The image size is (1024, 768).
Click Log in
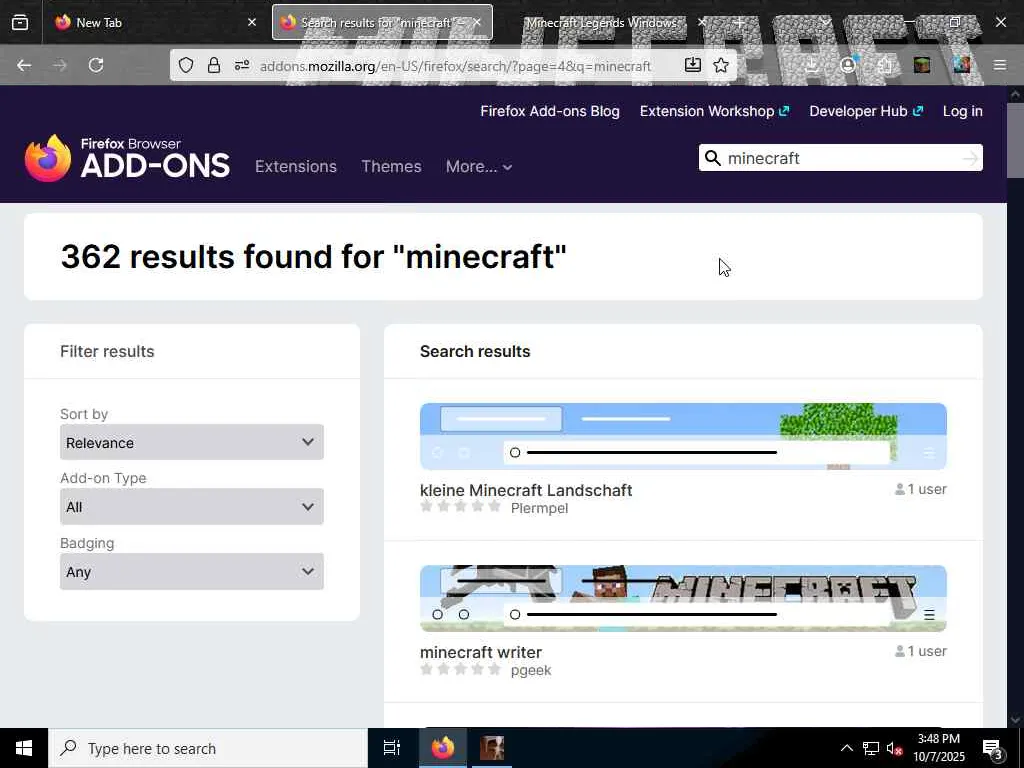tap(963, 111)
